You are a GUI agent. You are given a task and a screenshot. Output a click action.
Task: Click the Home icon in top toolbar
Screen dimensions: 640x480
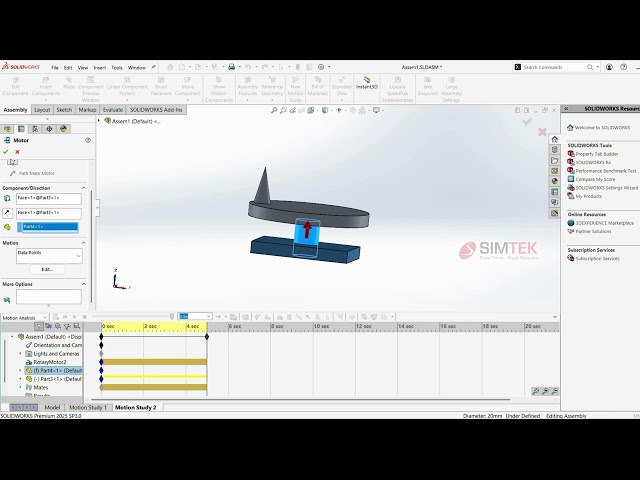tap(170, 67)
